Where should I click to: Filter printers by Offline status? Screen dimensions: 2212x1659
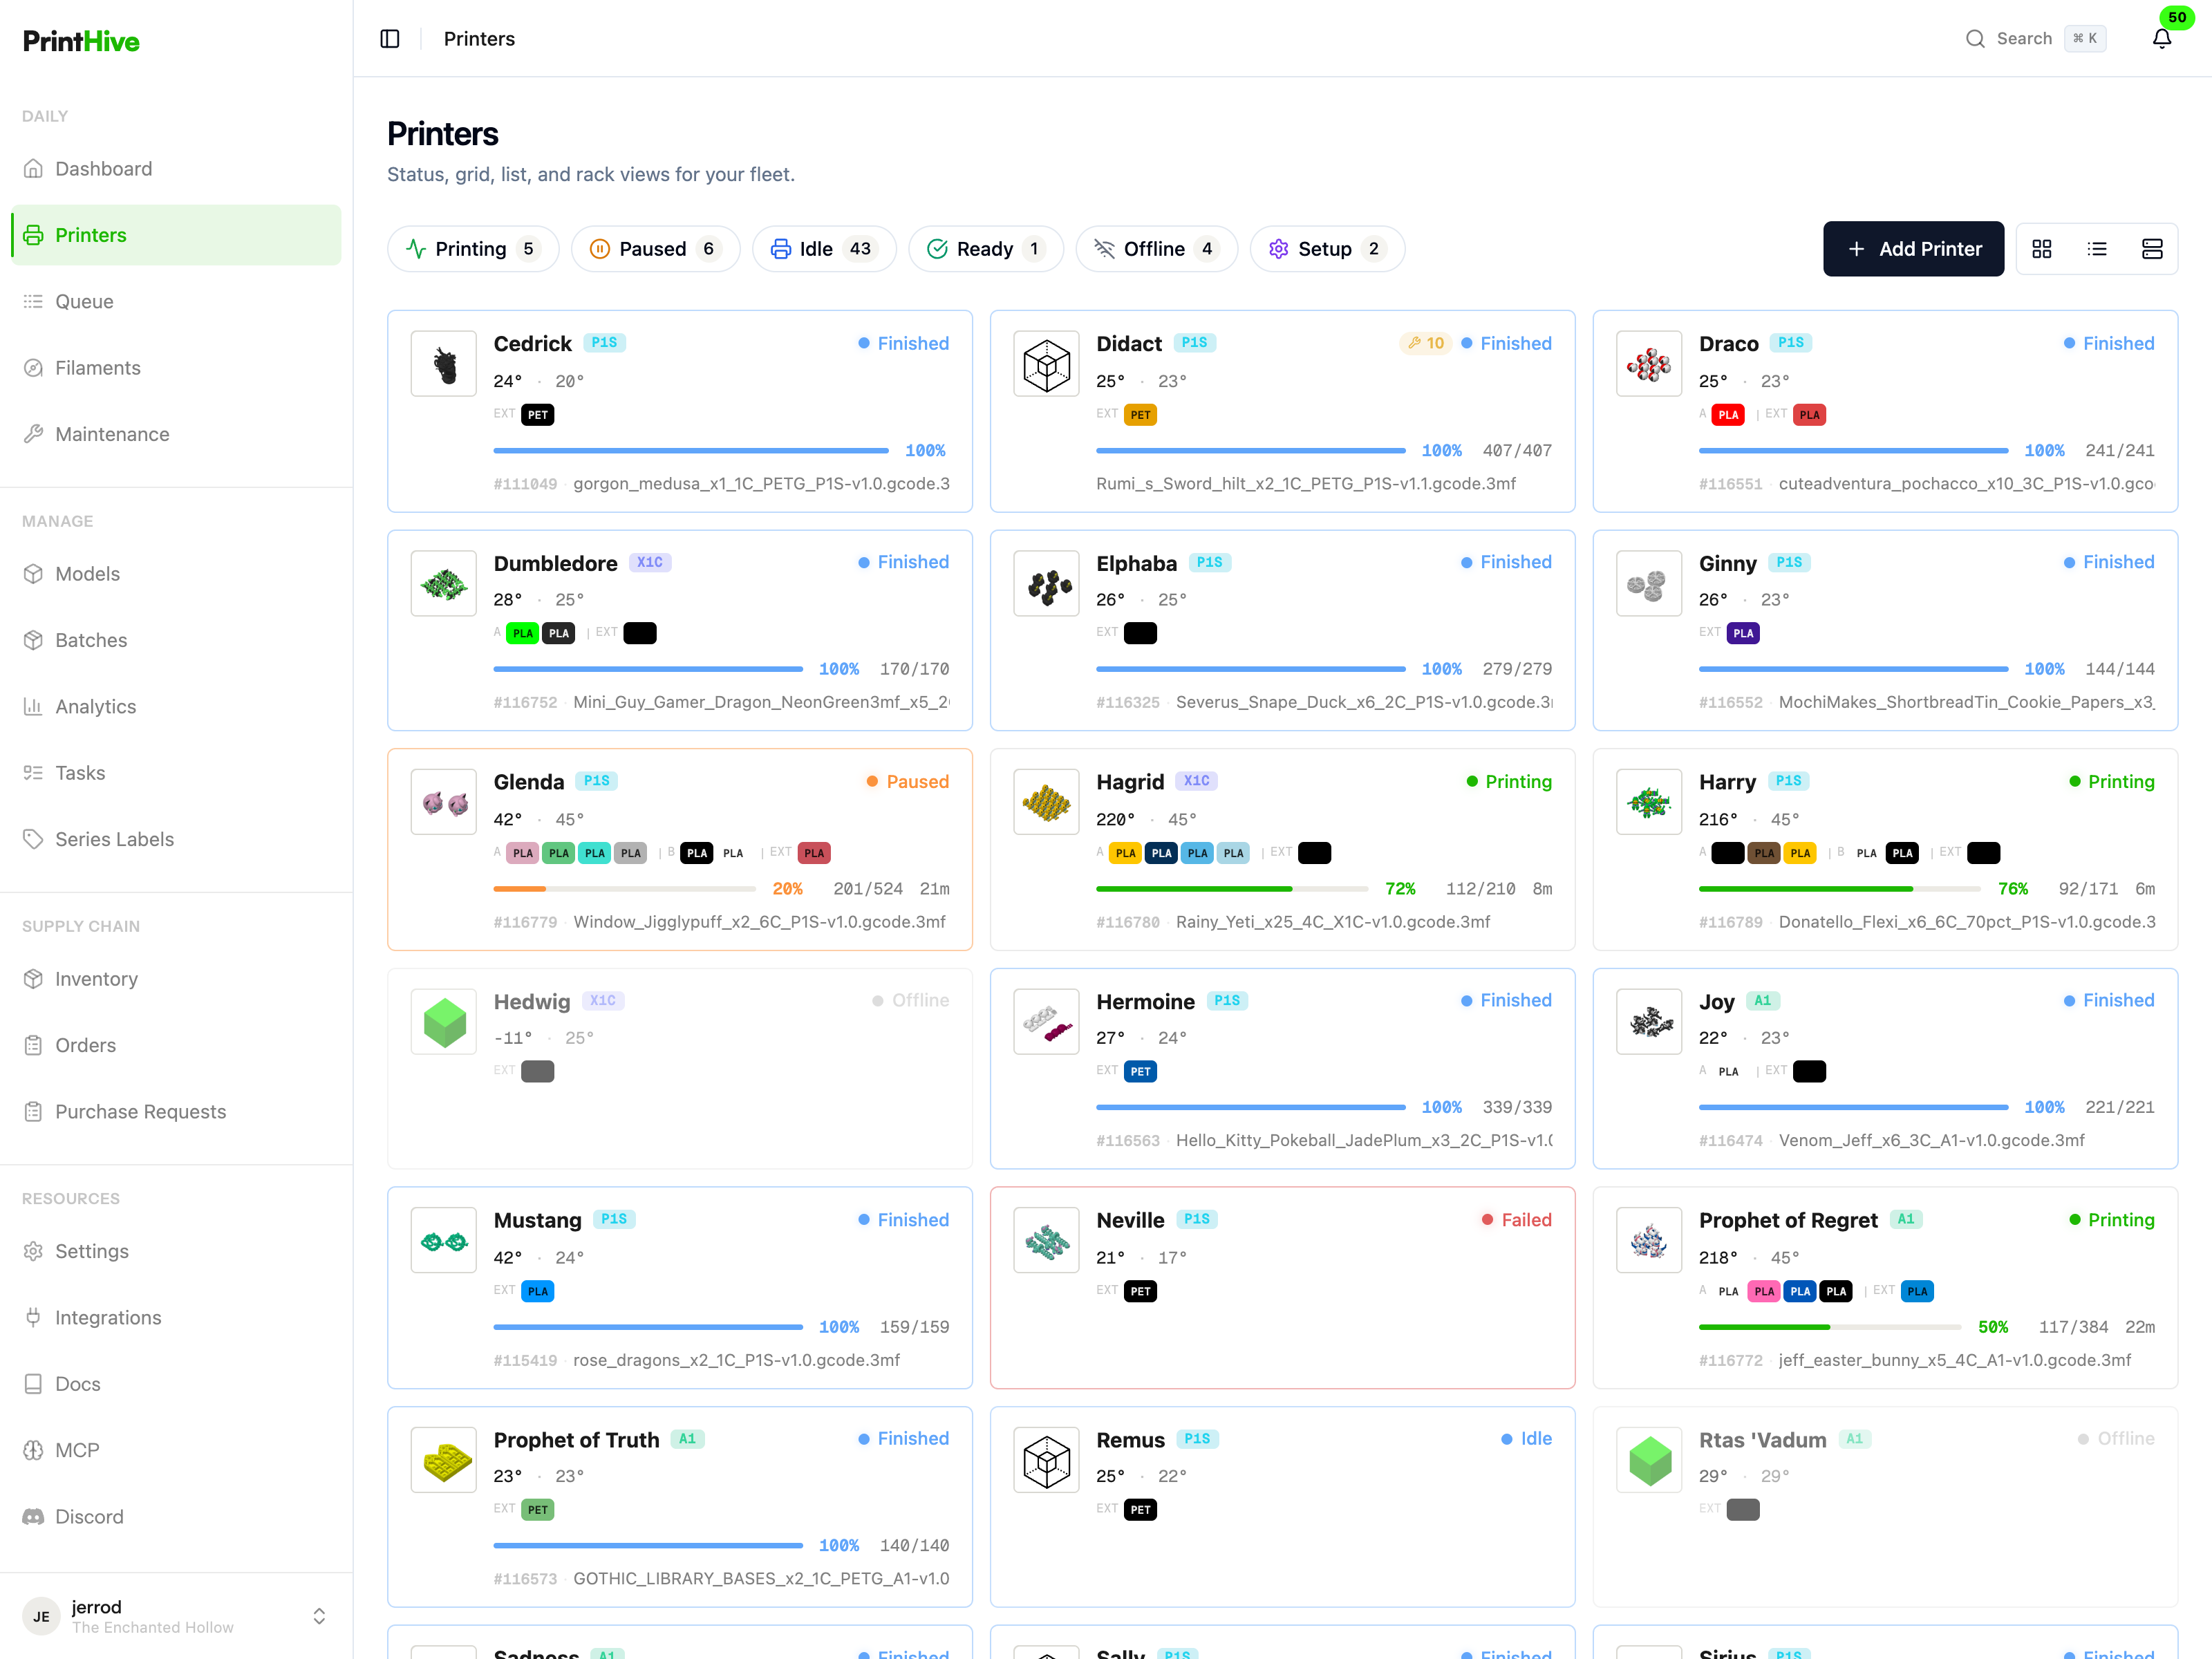coord(1156,249)
